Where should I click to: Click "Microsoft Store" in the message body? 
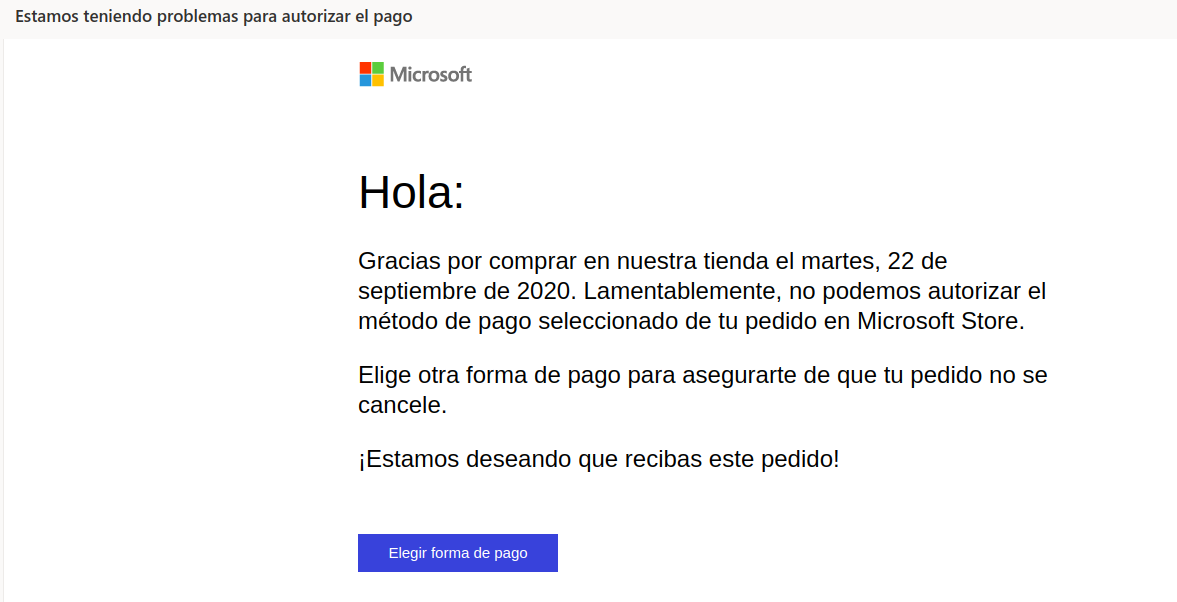click(940, 322)
